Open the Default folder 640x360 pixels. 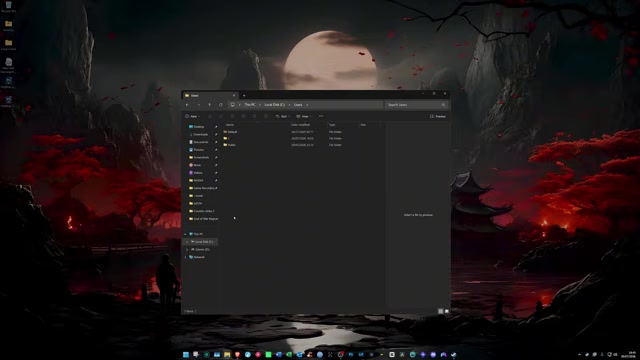coord(231,132)
